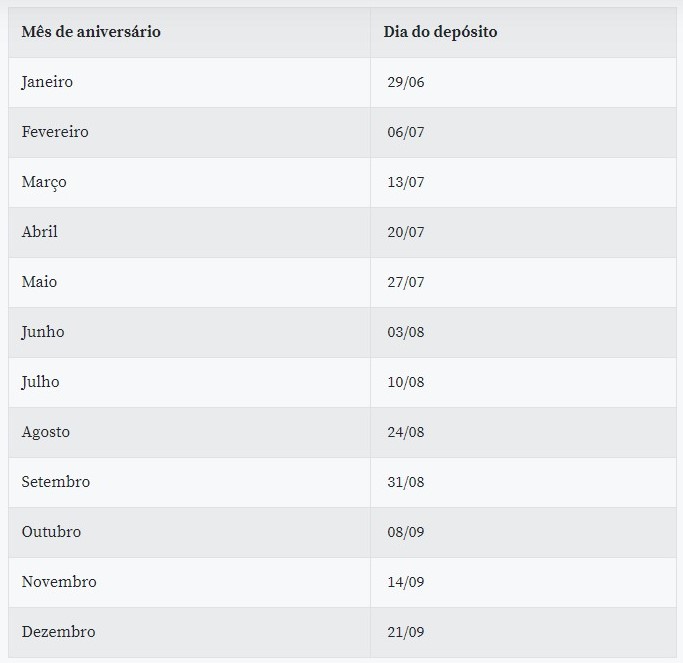Select the Março month cell

click(44, 182)
